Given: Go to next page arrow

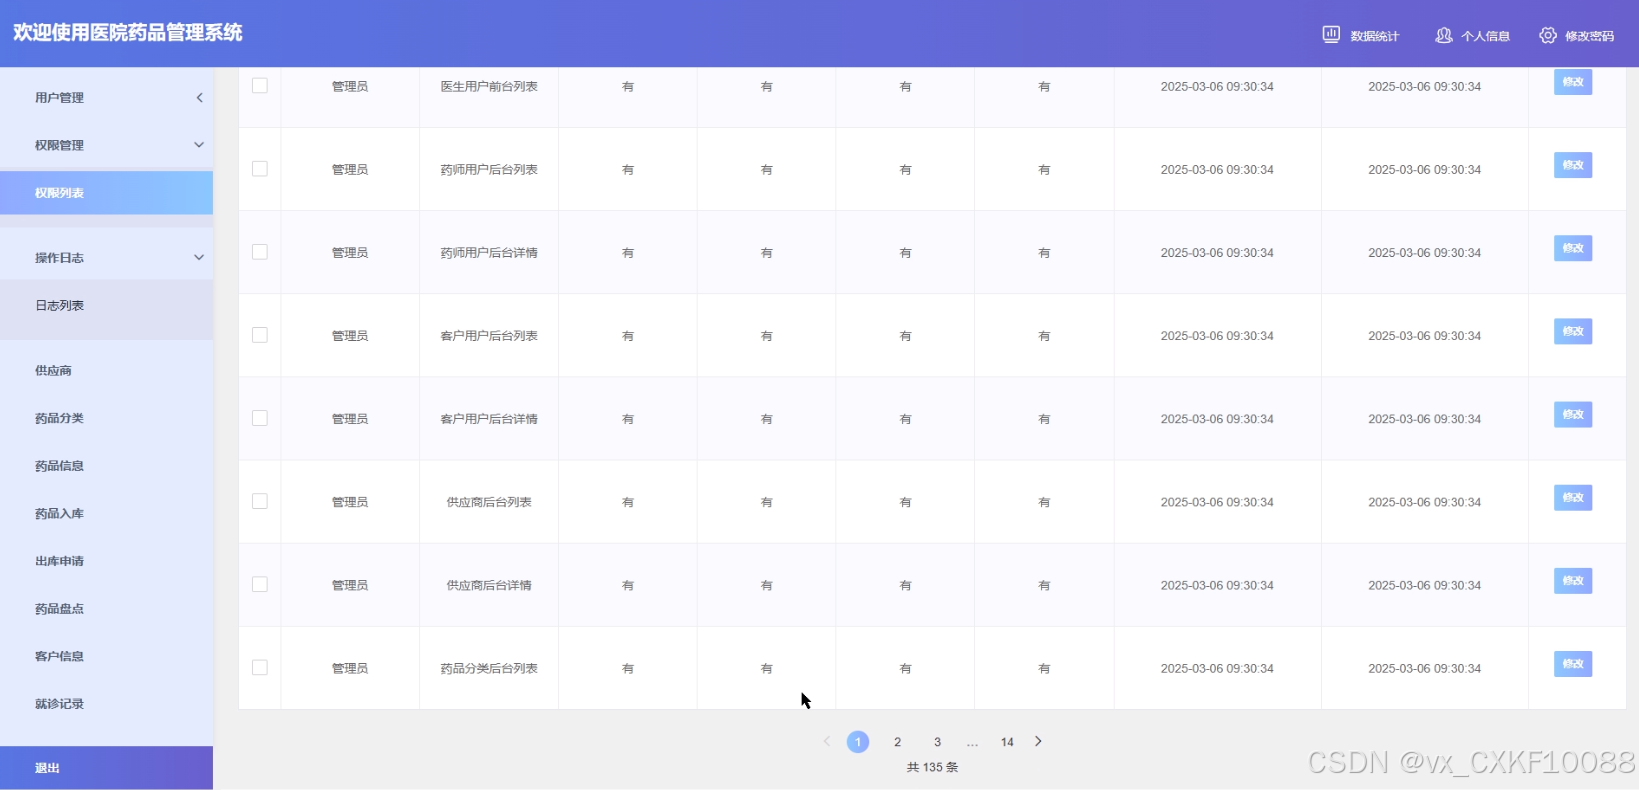Looking at the screenshot, I should (x=1038, y=741).
